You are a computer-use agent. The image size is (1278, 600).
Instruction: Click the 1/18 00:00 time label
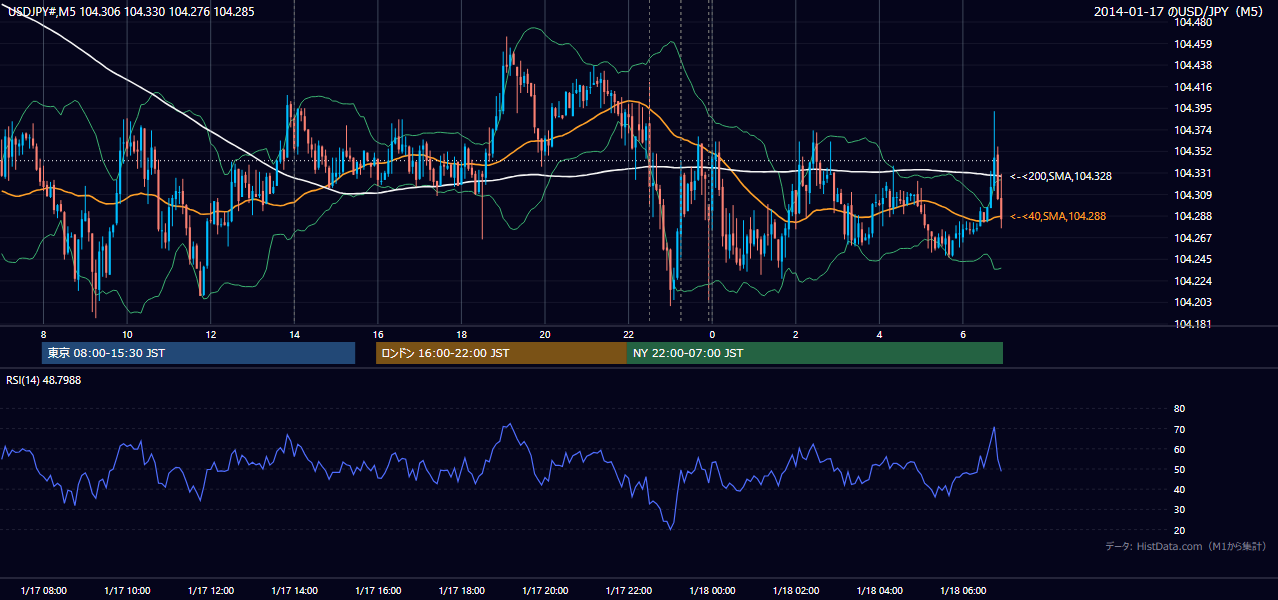tap(712, 590)
